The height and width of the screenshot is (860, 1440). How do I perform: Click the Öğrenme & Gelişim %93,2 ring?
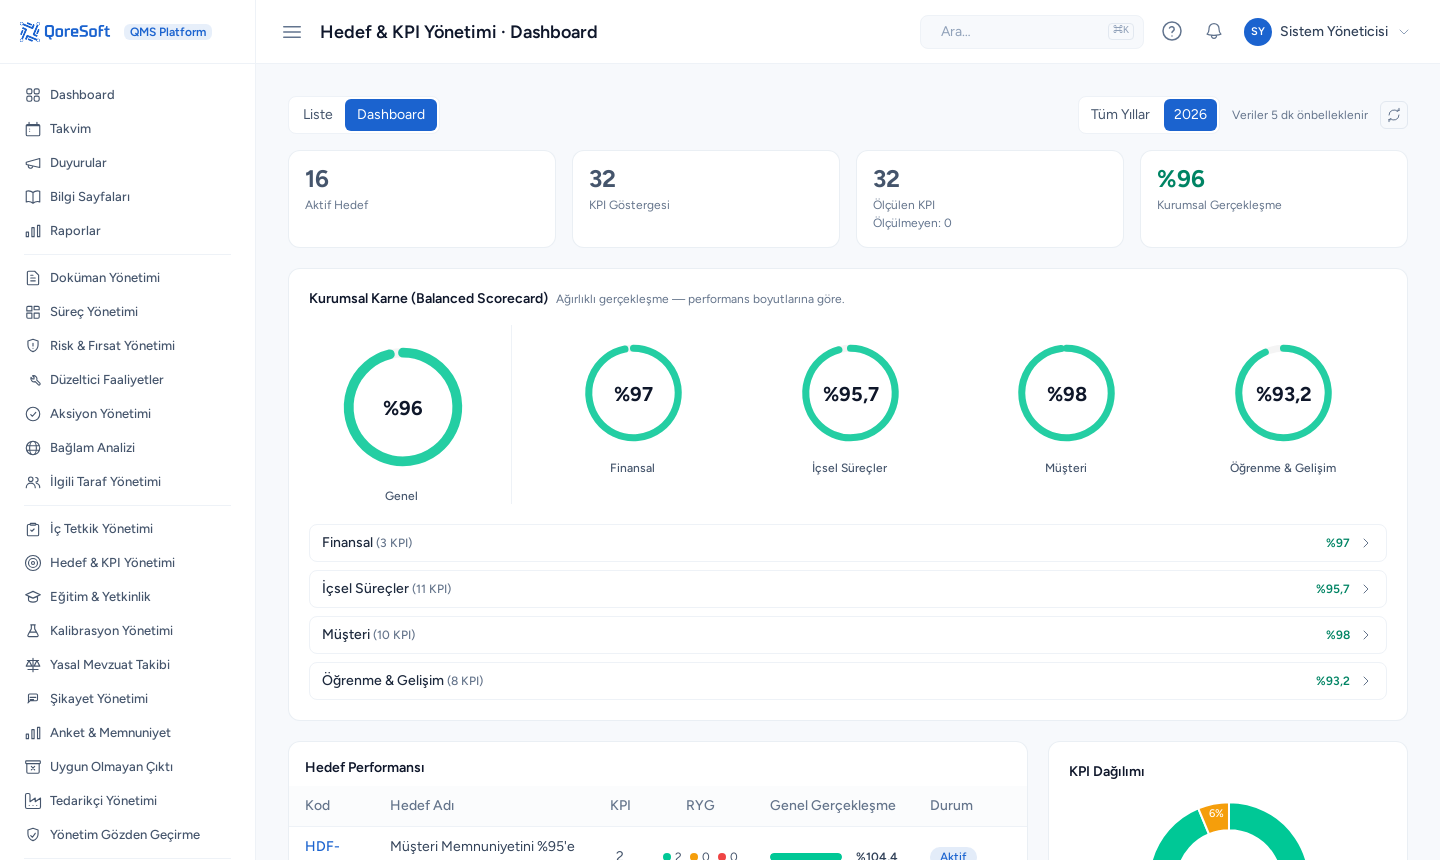pos(1283,393)
